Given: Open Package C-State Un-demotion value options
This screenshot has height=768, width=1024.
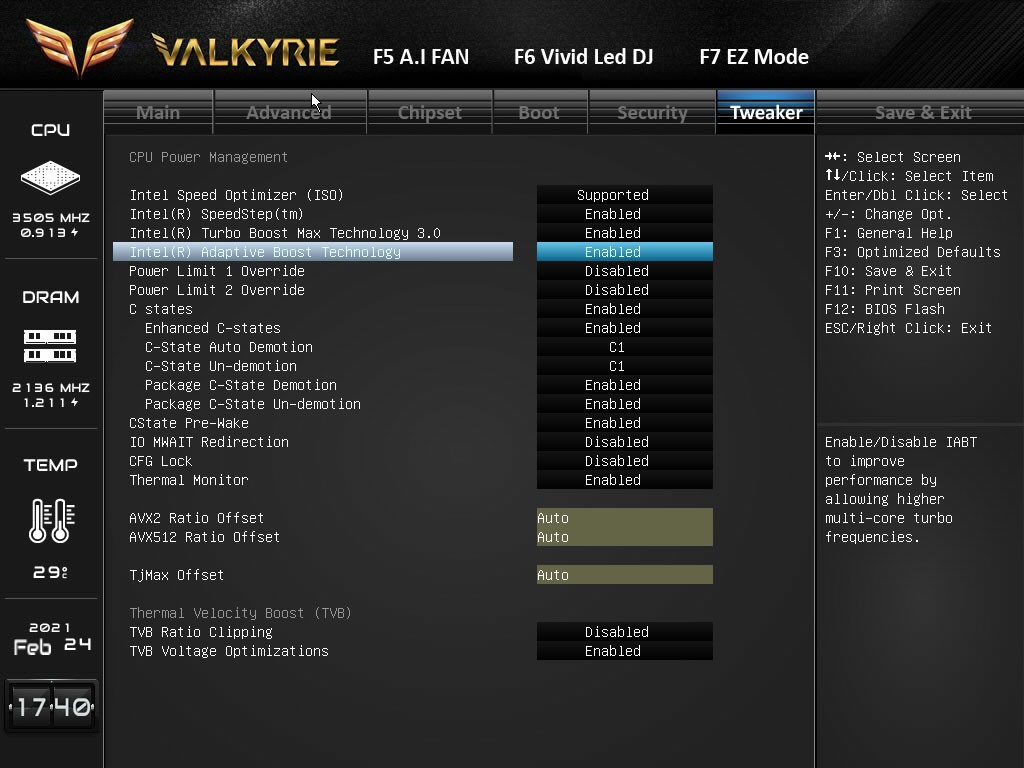Looking at the screenshot, I should [624, 404].
